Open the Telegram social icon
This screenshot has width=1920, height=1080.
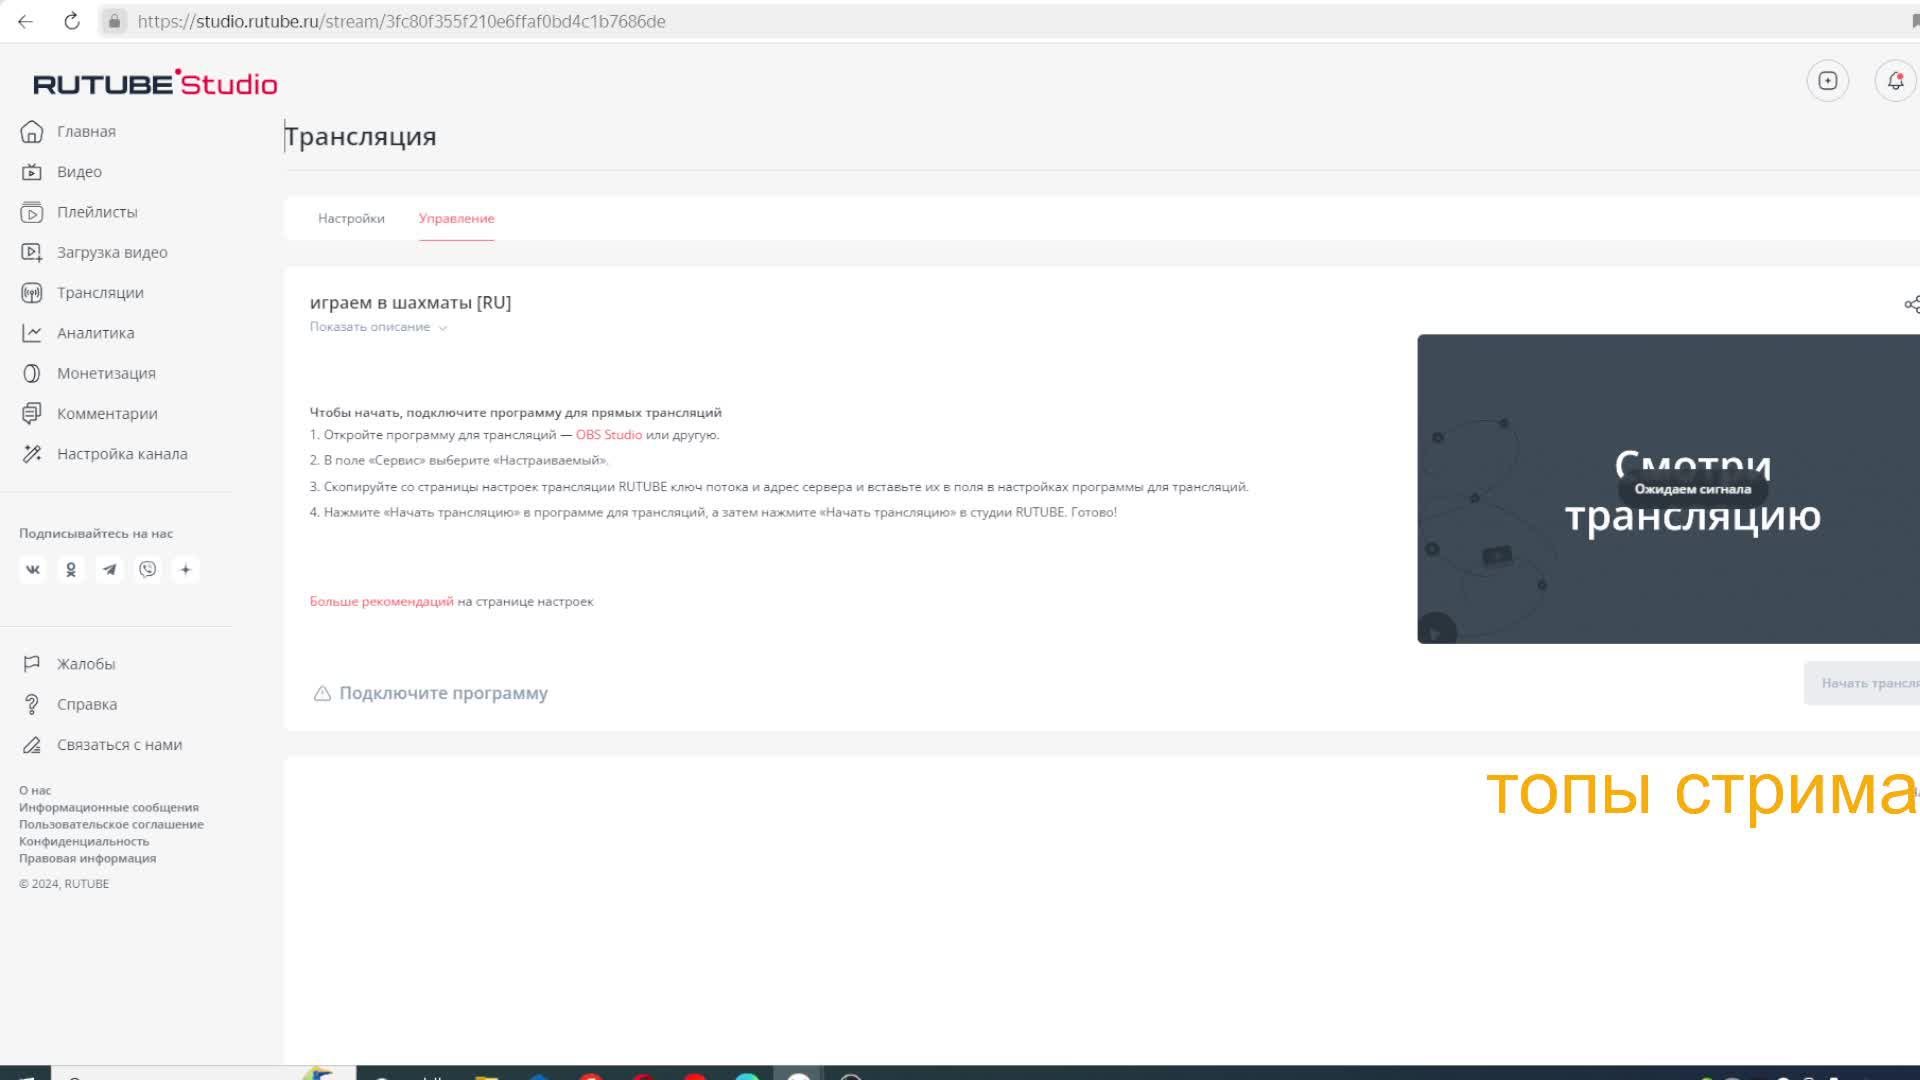click(x=109, y=569)
